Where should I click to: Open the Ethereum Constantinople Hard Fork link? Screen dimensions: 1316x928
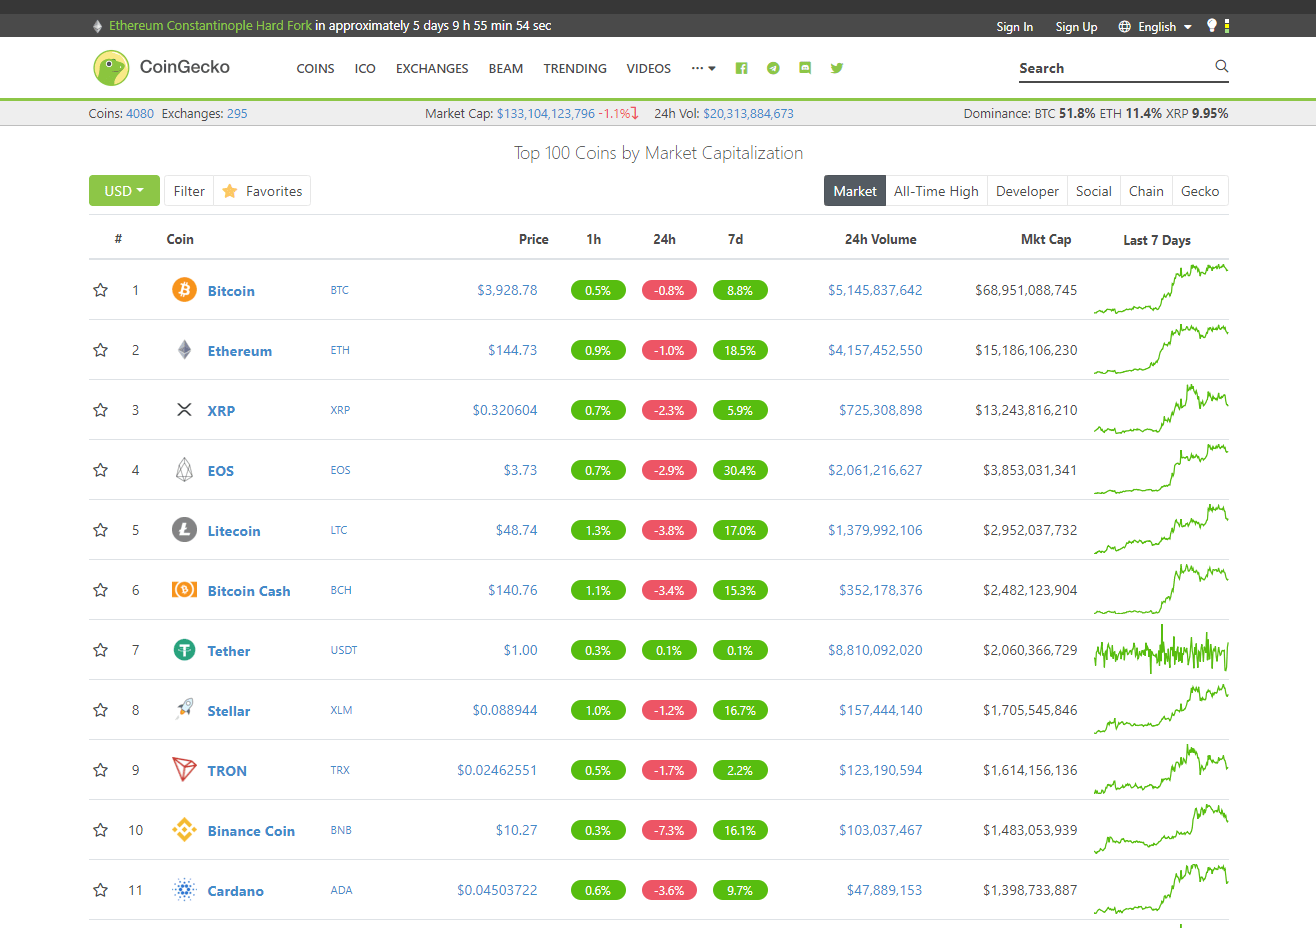pyautogui.click(x=210, y=26)
